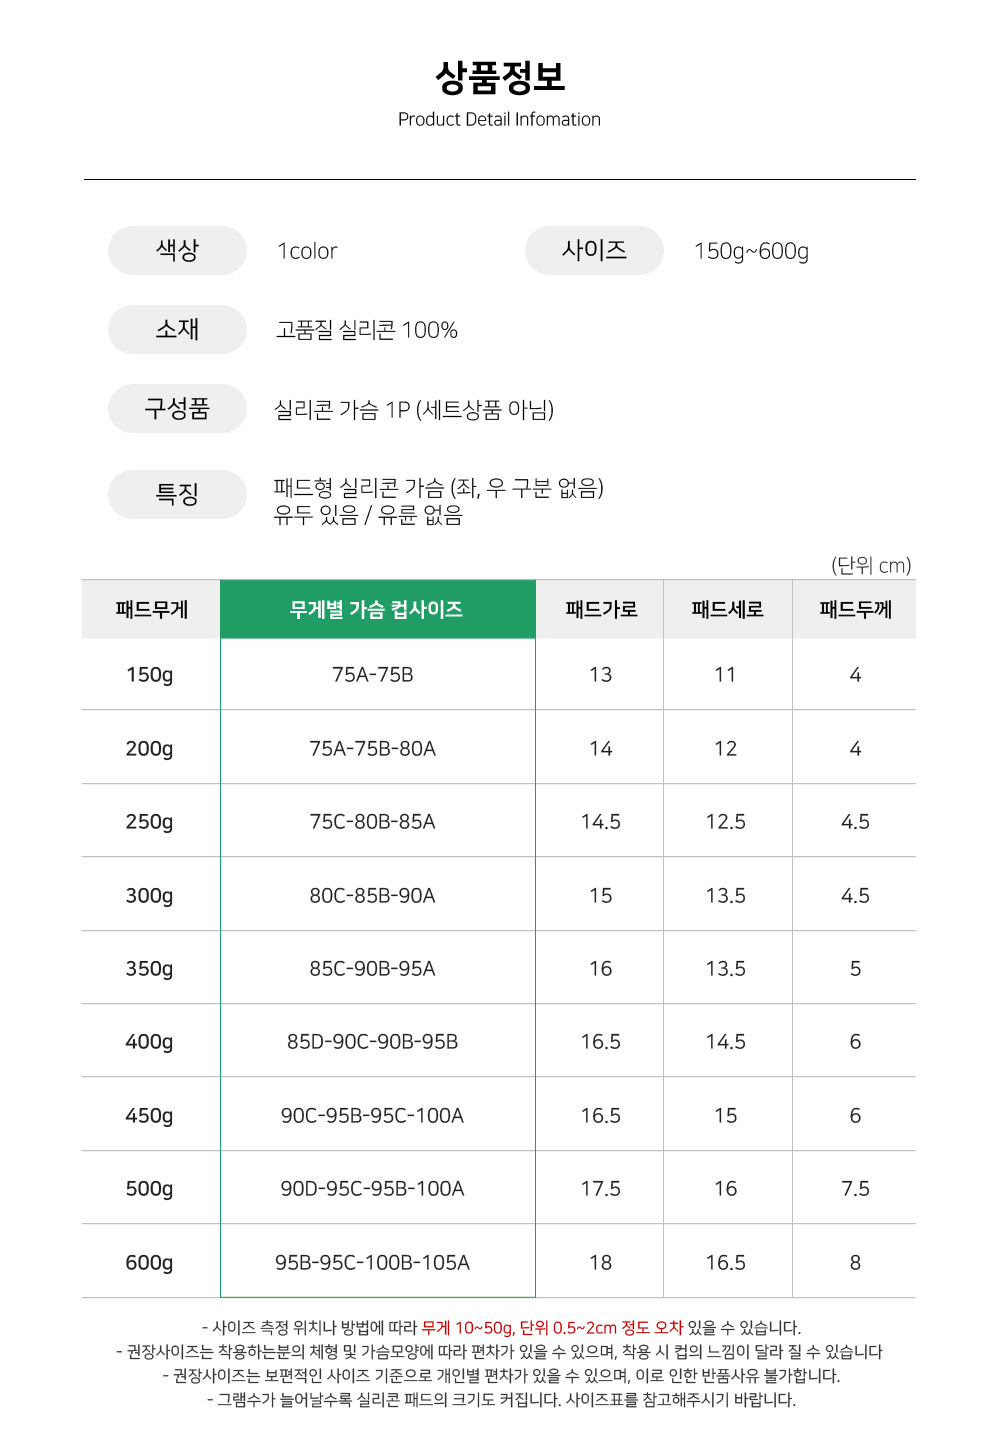Click the 구성품 pill label

coord(177,408)
